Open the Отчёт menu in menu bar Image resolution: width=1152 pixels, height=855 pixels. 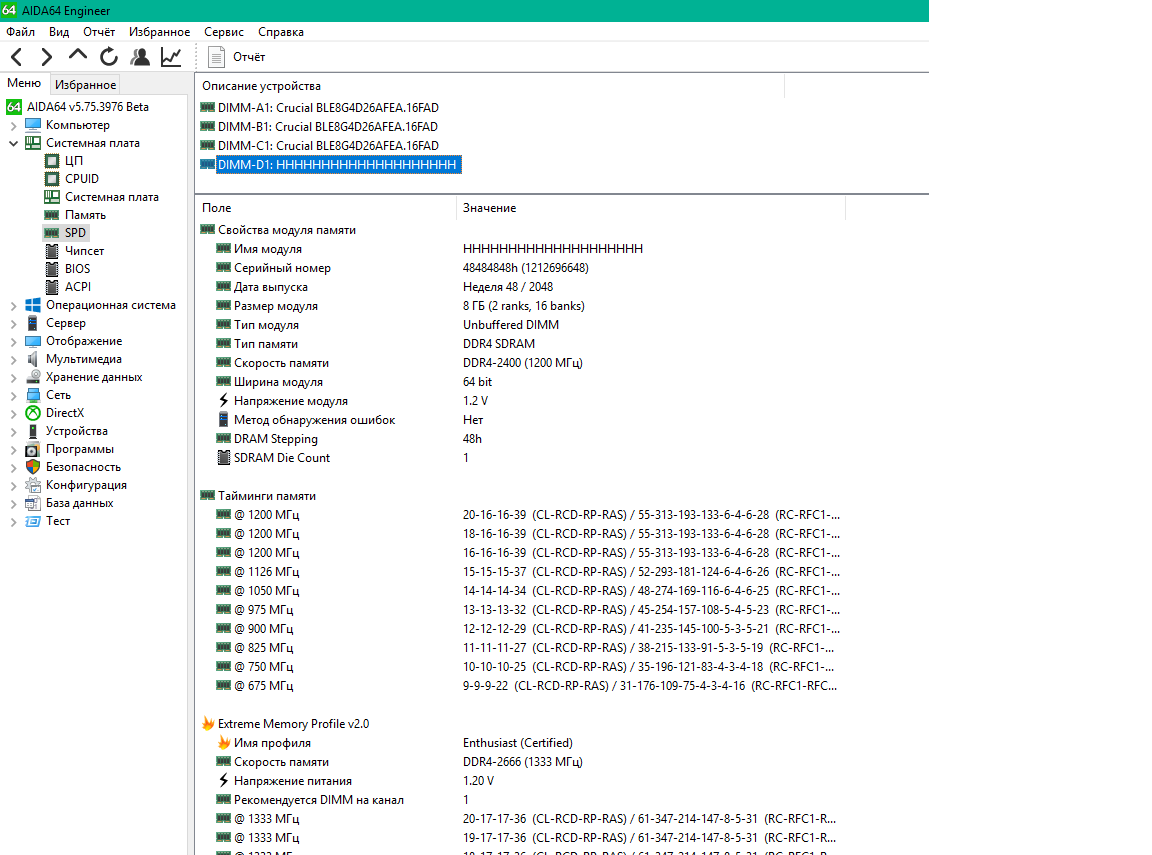pyautogui.click(x=99, y=32)
